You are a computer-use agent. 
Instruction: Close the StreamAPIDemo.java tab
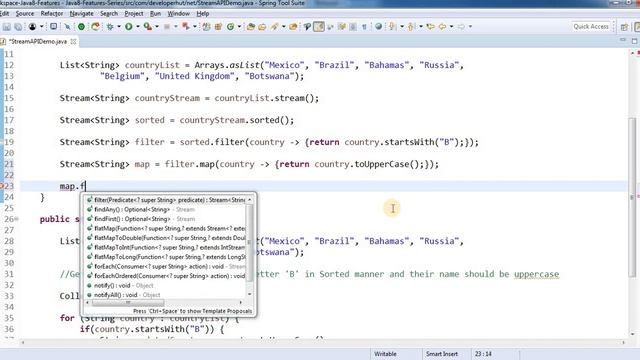(73, 41)
